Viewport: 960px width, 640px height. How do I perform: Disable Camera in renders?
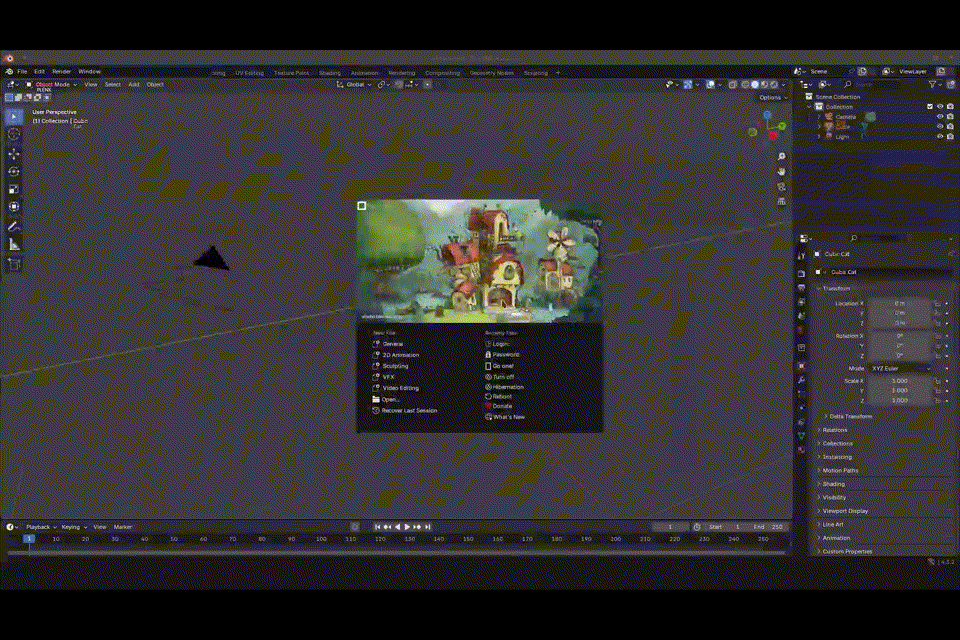click(x=950, y=116)
